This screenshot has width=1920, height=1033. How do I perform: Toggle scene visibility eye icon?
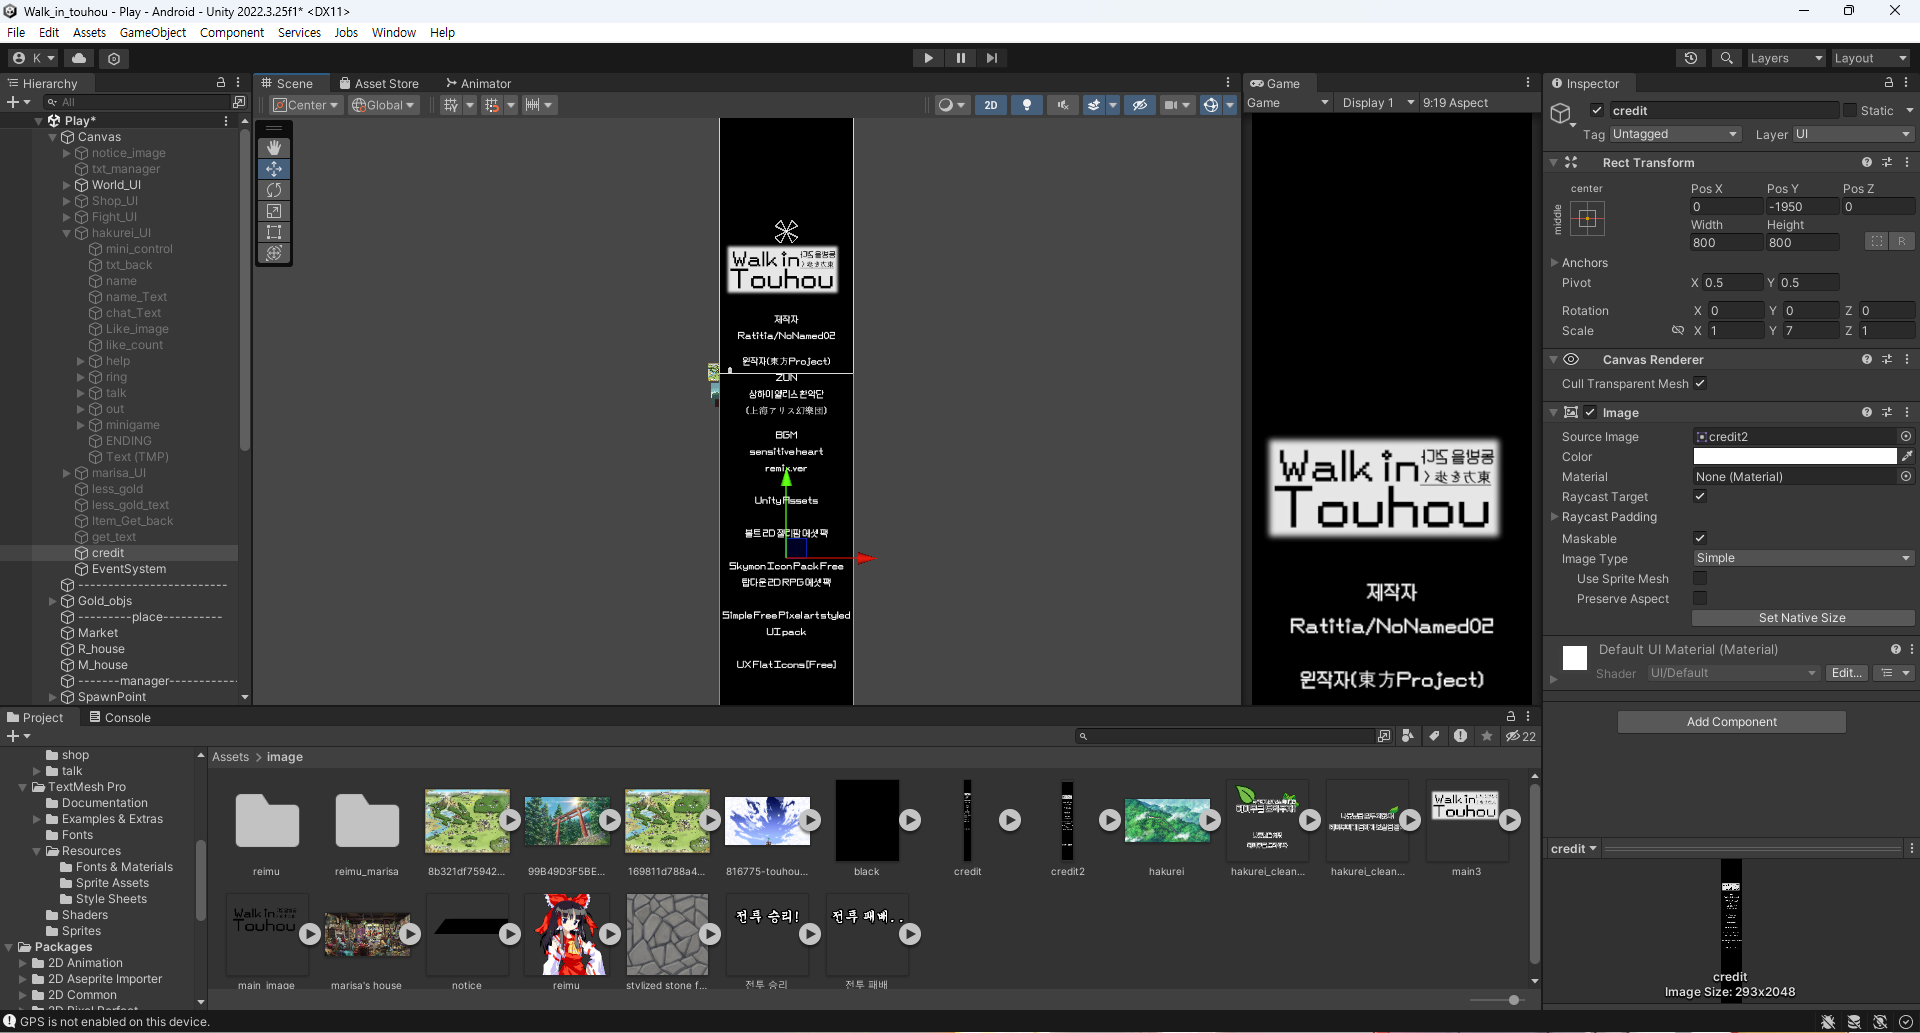coord(1139,105)
